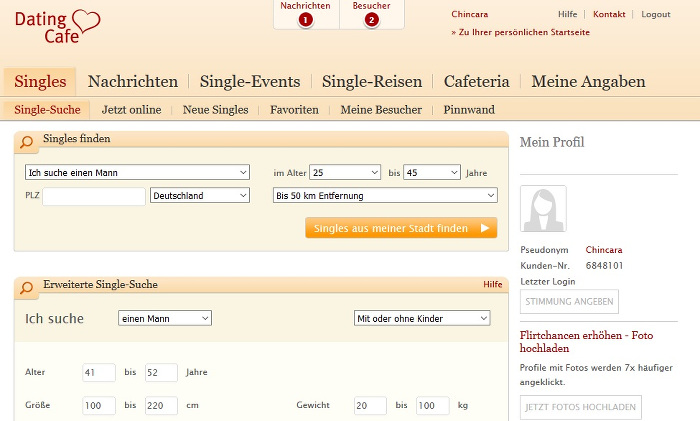Click Hilfe link in Erweiterte Single-Suche
Viewport: 700px width, 421px height.
click(x=492, y=284)
